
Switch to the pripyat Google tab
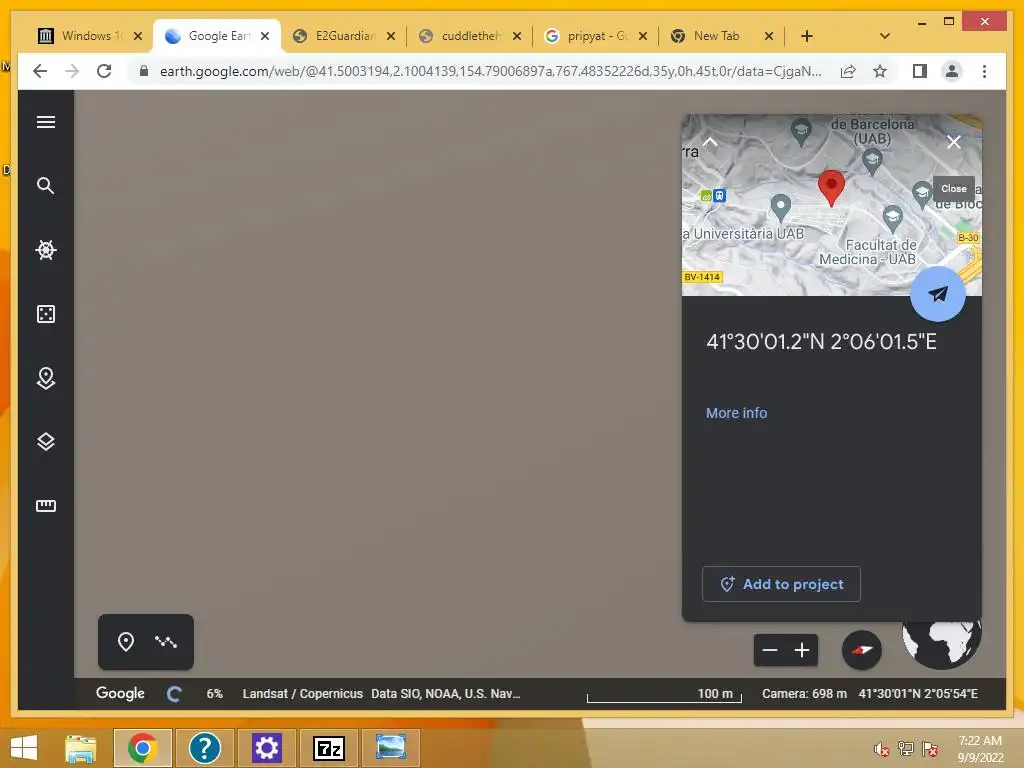click(596, 36)
